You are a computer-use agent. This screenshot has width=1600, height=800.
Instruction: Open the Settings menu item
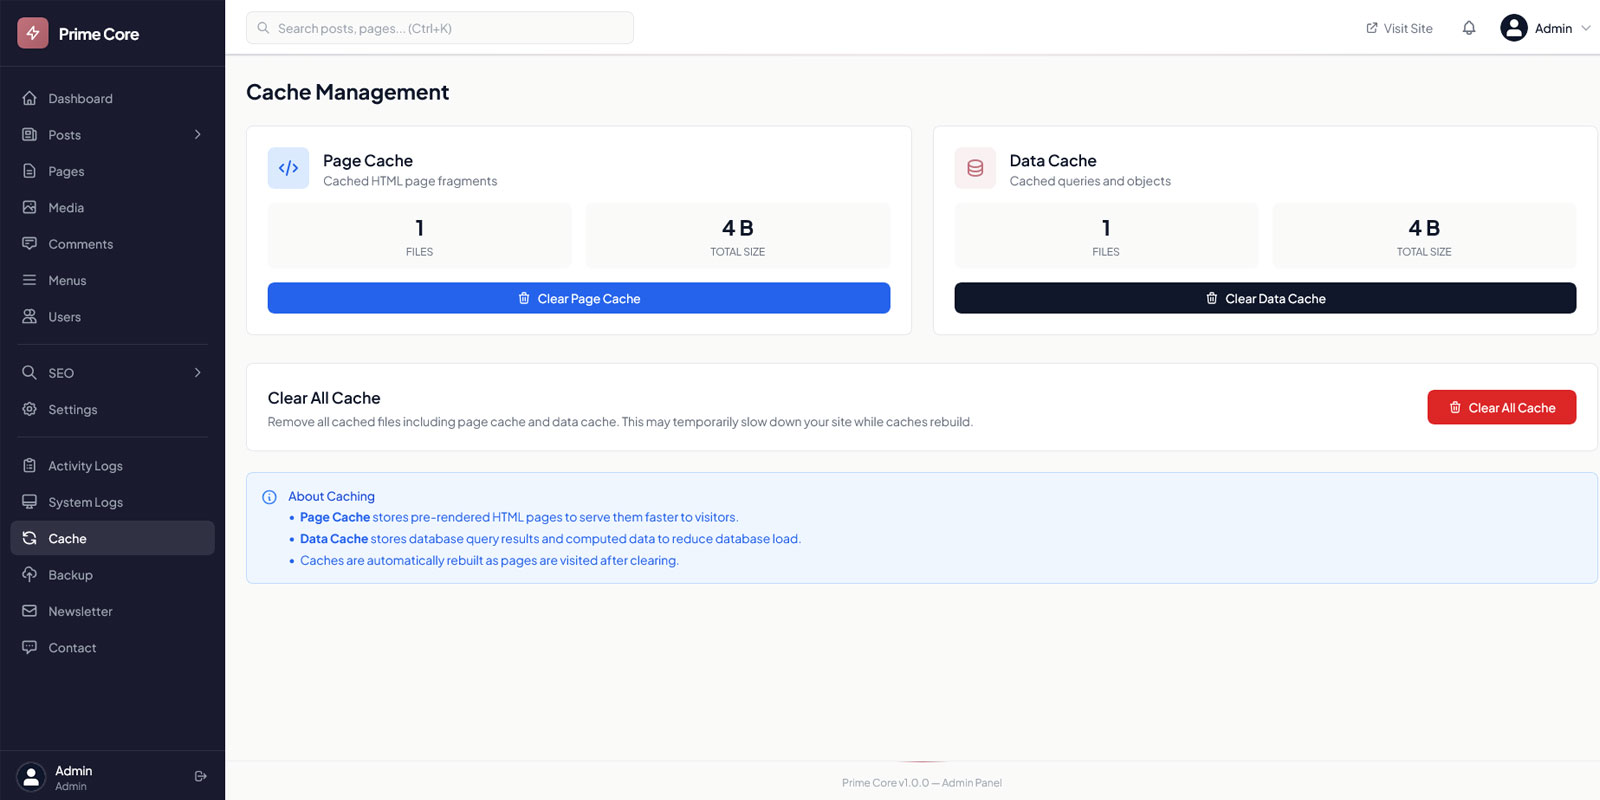(72, 410)
